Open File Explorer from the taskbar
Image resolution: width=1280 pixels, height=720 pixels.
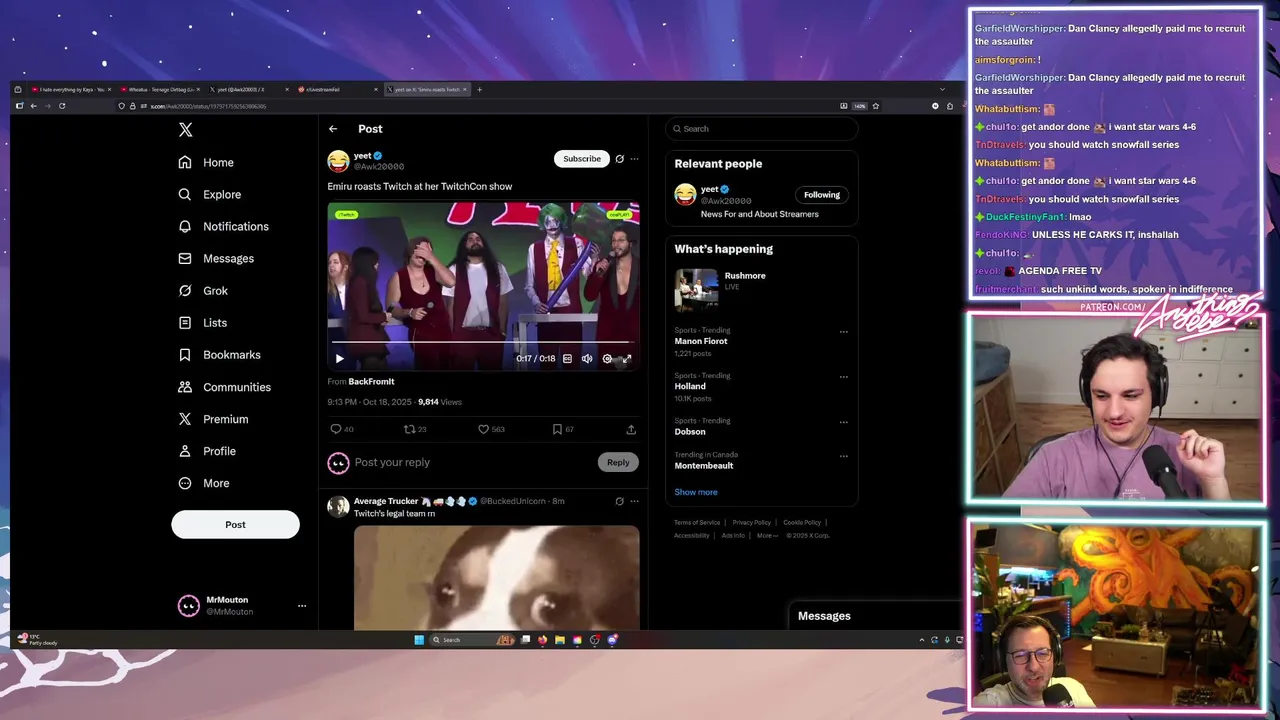560,640
